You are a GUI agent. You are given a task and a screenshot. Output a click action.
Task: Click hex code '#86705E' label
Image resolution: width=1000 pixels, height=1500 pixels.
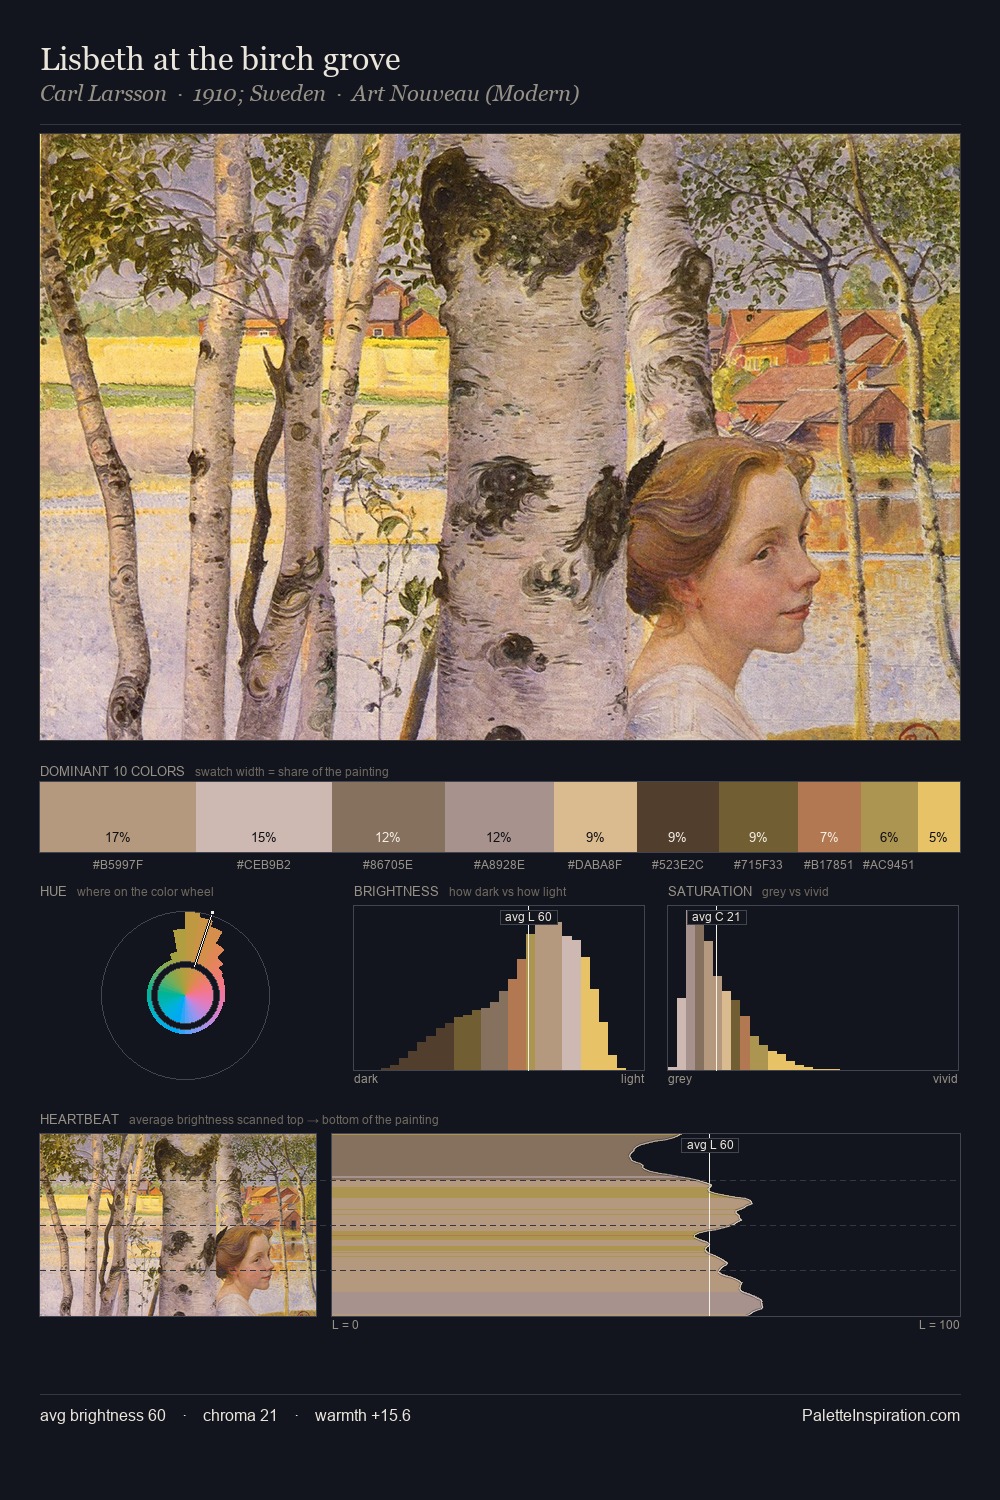[388, 864]
